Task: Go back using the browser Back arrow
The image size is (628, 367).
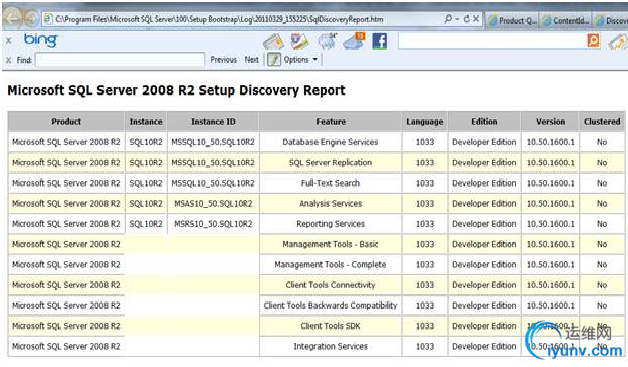Action: click(12, 18)
